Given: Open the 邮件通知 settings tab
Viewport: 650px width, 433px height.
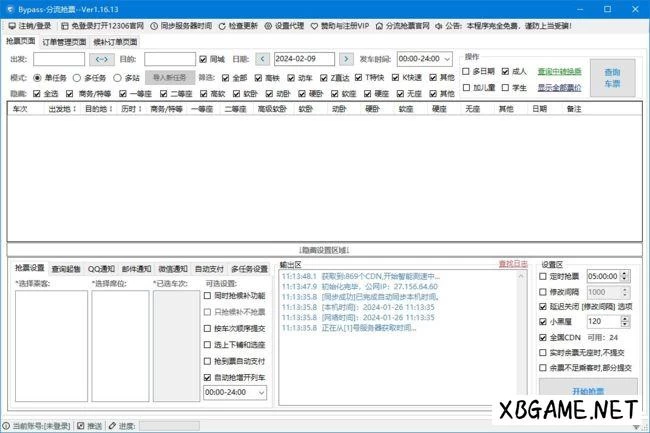Looking at the screenshot, I should coord(135,268).
